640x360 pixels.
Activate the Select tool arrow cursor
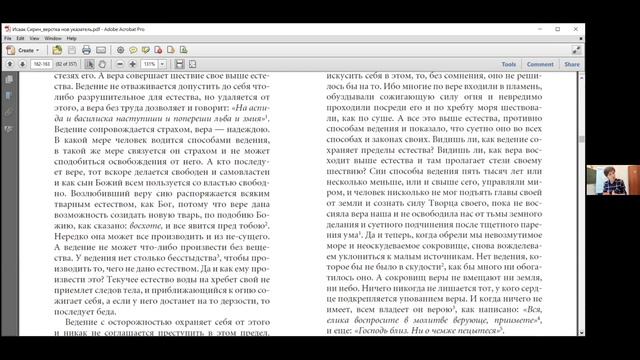coord(89,64)
